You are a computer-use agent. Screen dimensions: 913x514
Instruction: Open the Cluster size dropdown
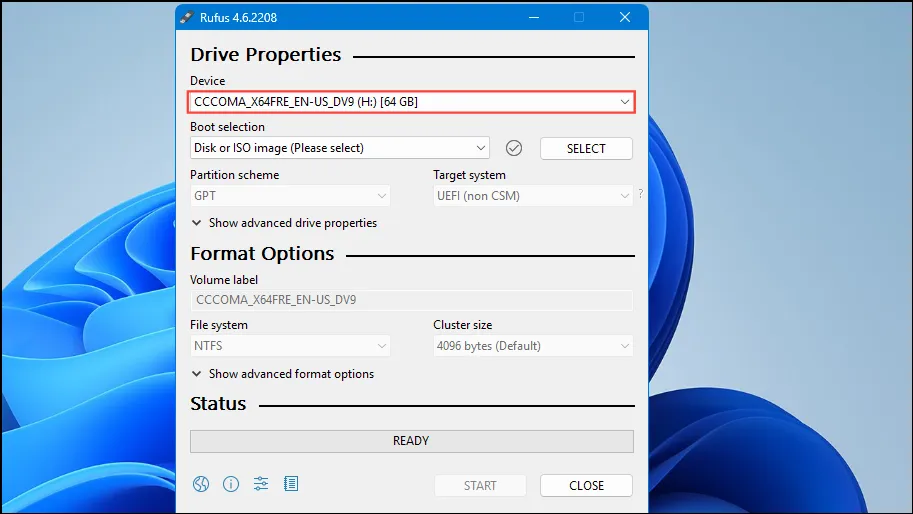tap(533, 346)
